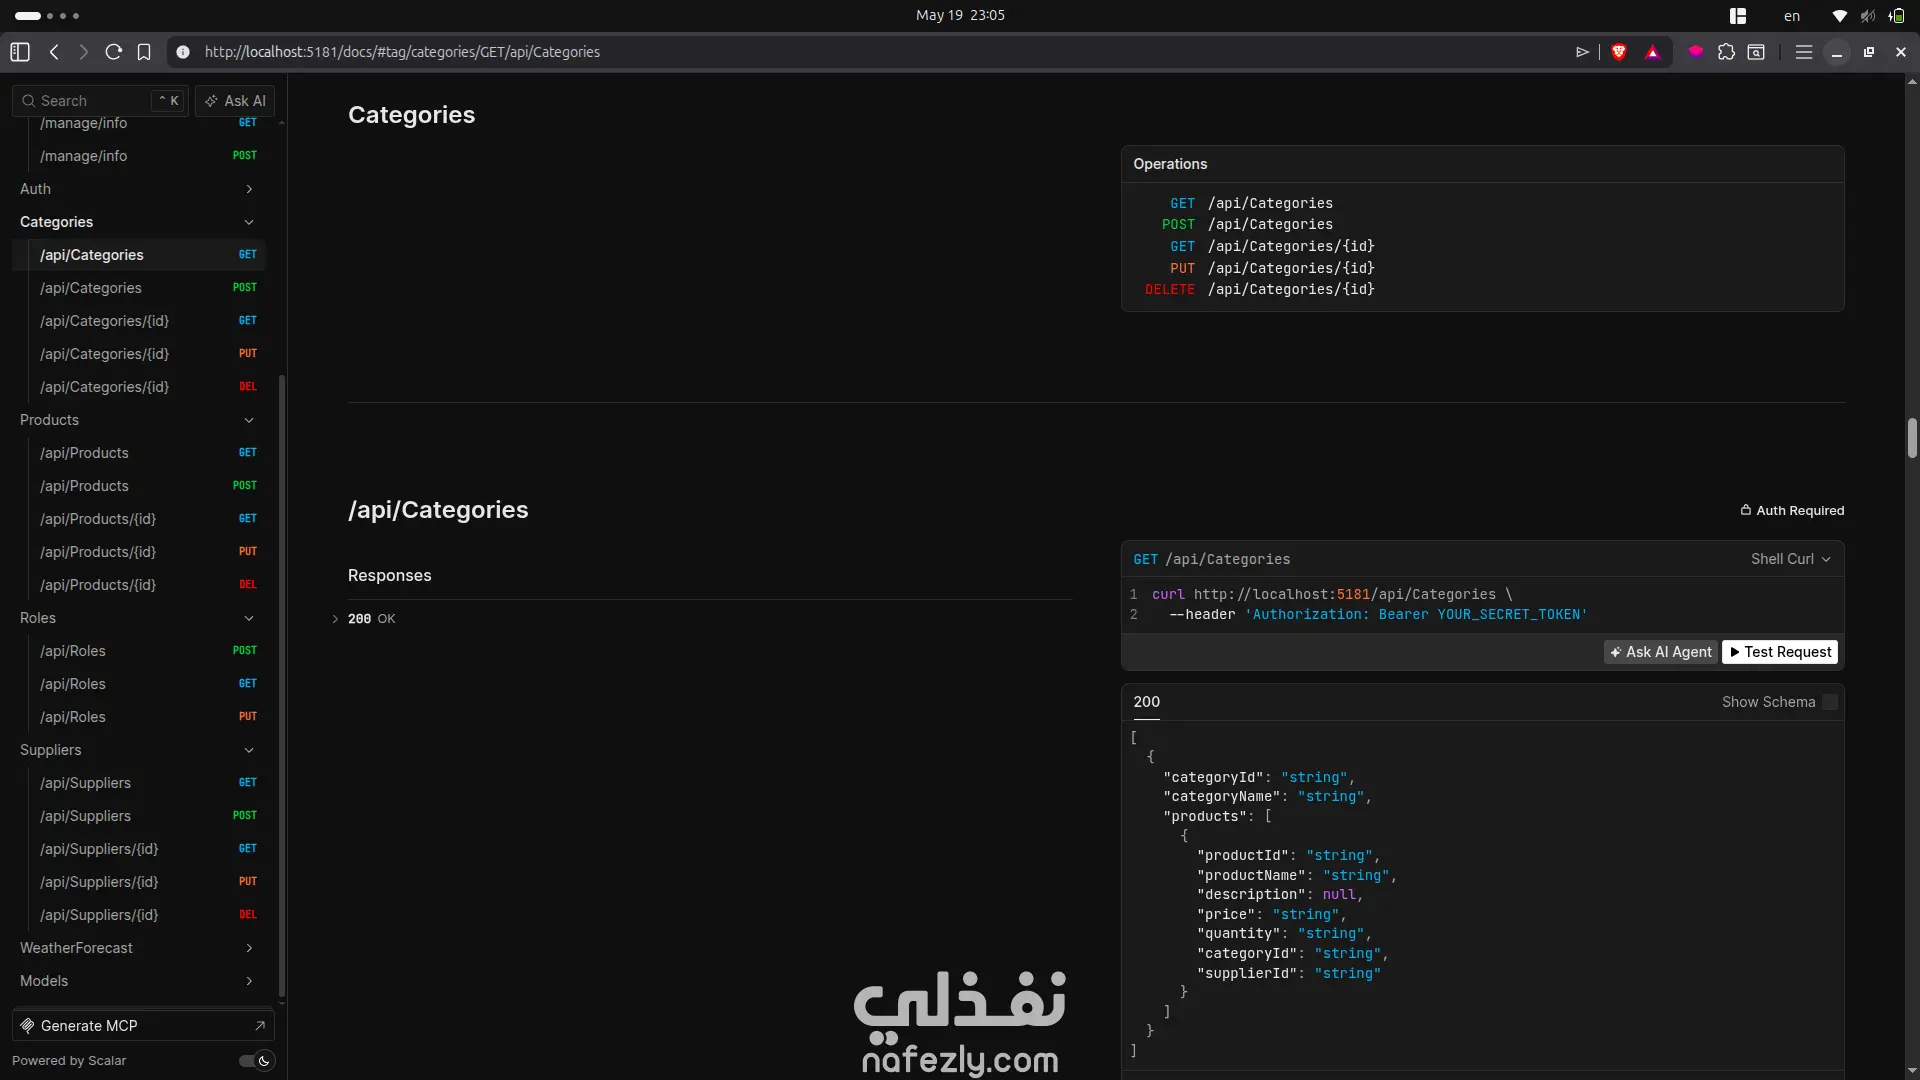1920x1080 pixels.
Task: Select the 200 response tab
Action: (x=1147, y=702)
